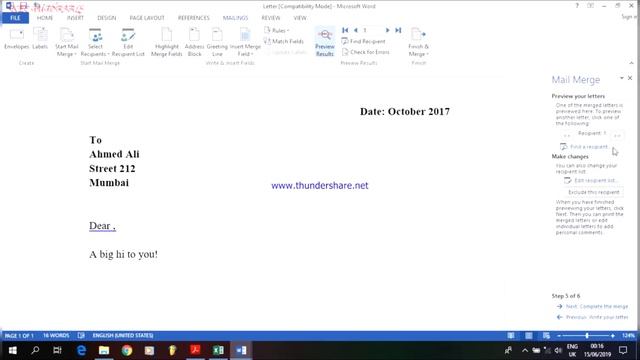Open the FILE tab
The image size is (640, 360).
click(x=15, y=18)
